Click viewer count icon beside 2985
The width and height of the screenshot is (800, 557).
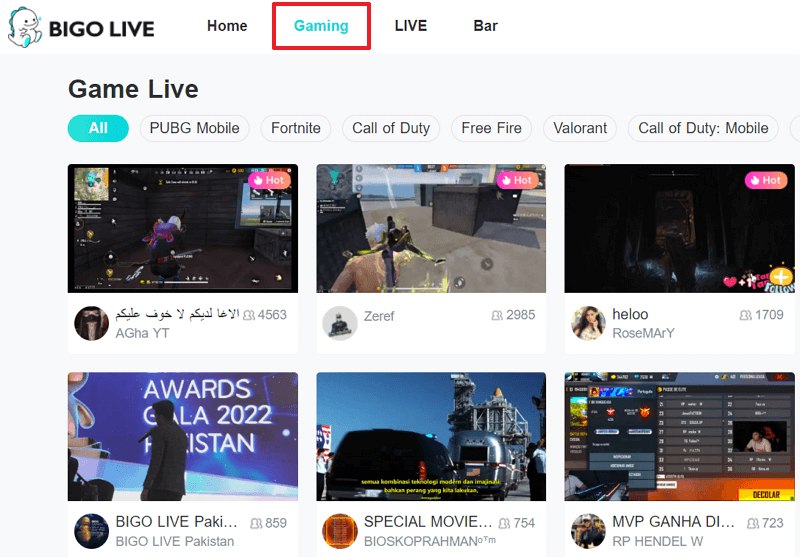click(497, 315)
